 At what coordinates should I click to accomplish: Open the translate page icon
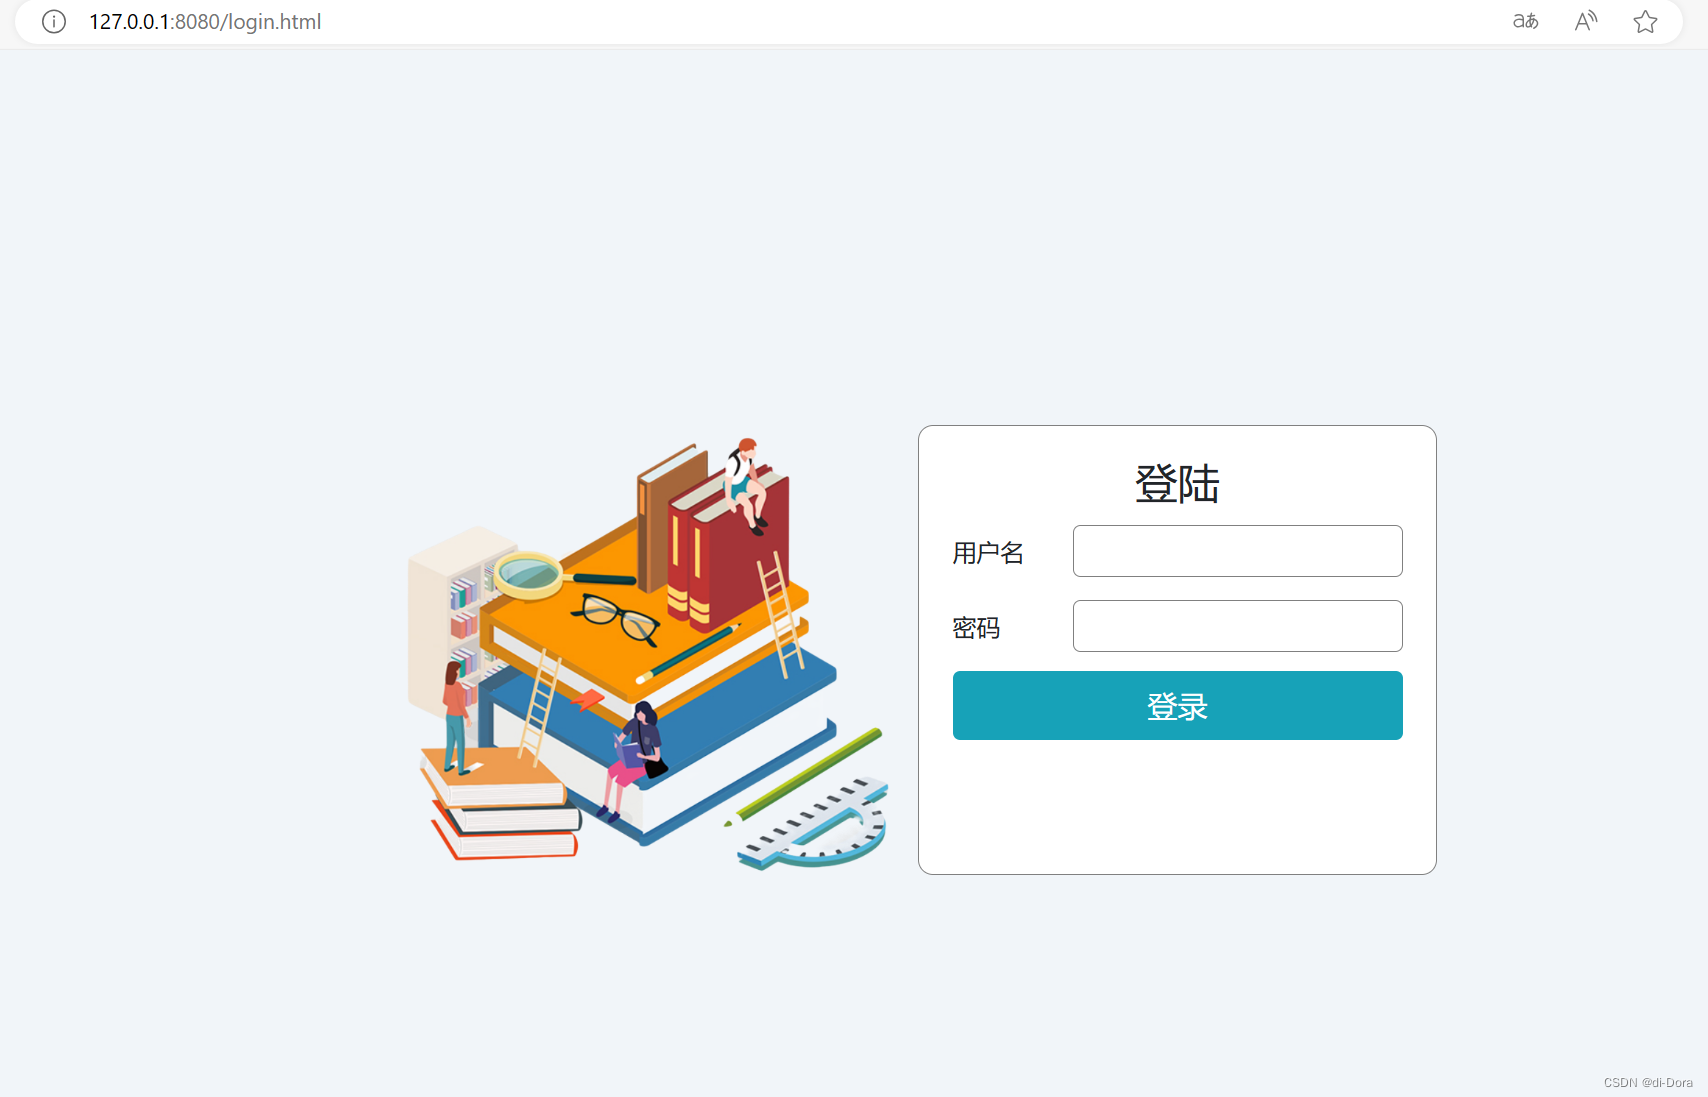point(1525,21)
